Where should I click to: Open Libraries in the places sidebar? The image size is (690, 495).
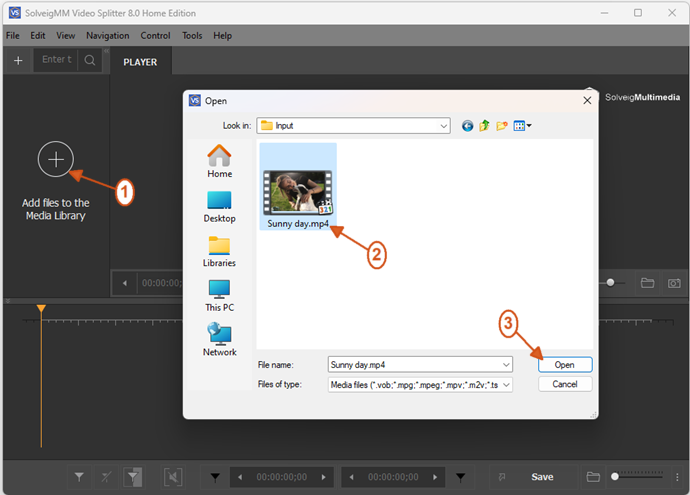220,252
